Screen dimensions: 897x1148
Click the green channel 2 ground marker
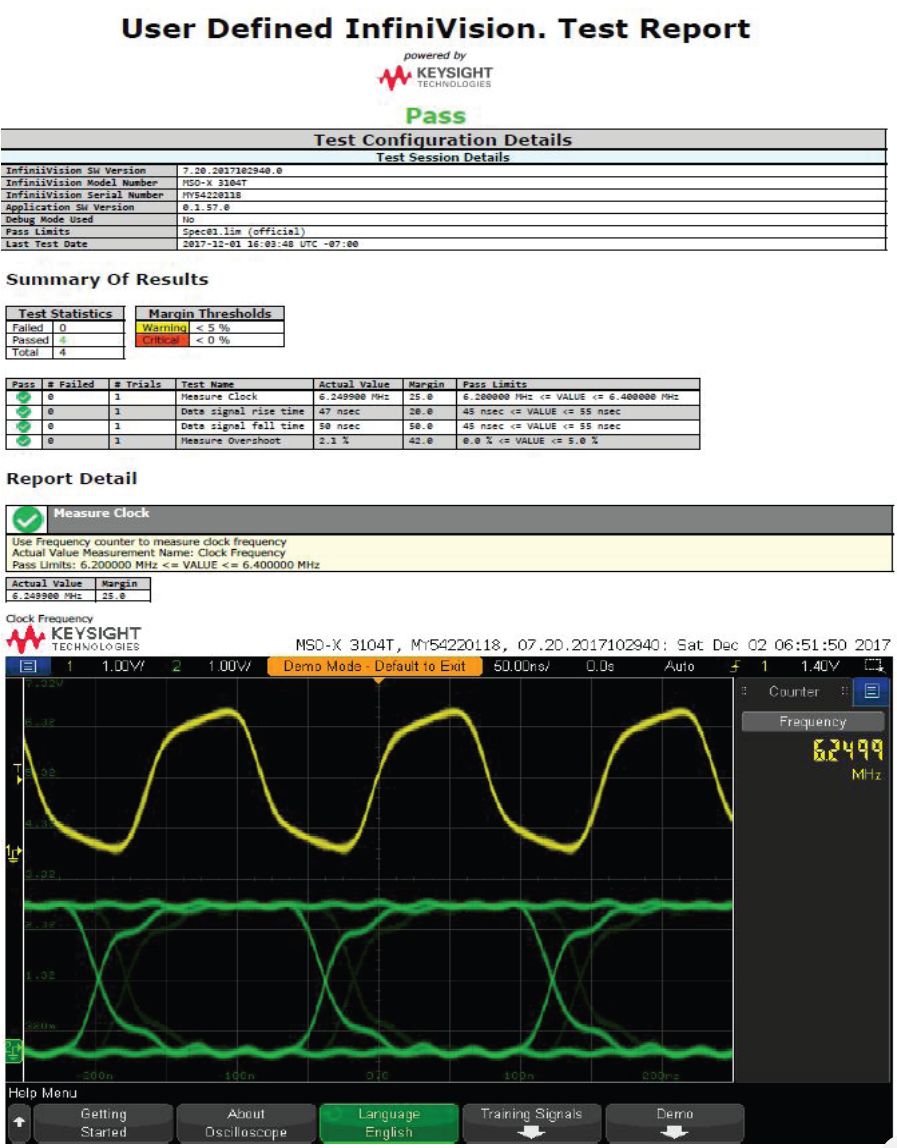pyautogui.click(x=14, y=1047)
